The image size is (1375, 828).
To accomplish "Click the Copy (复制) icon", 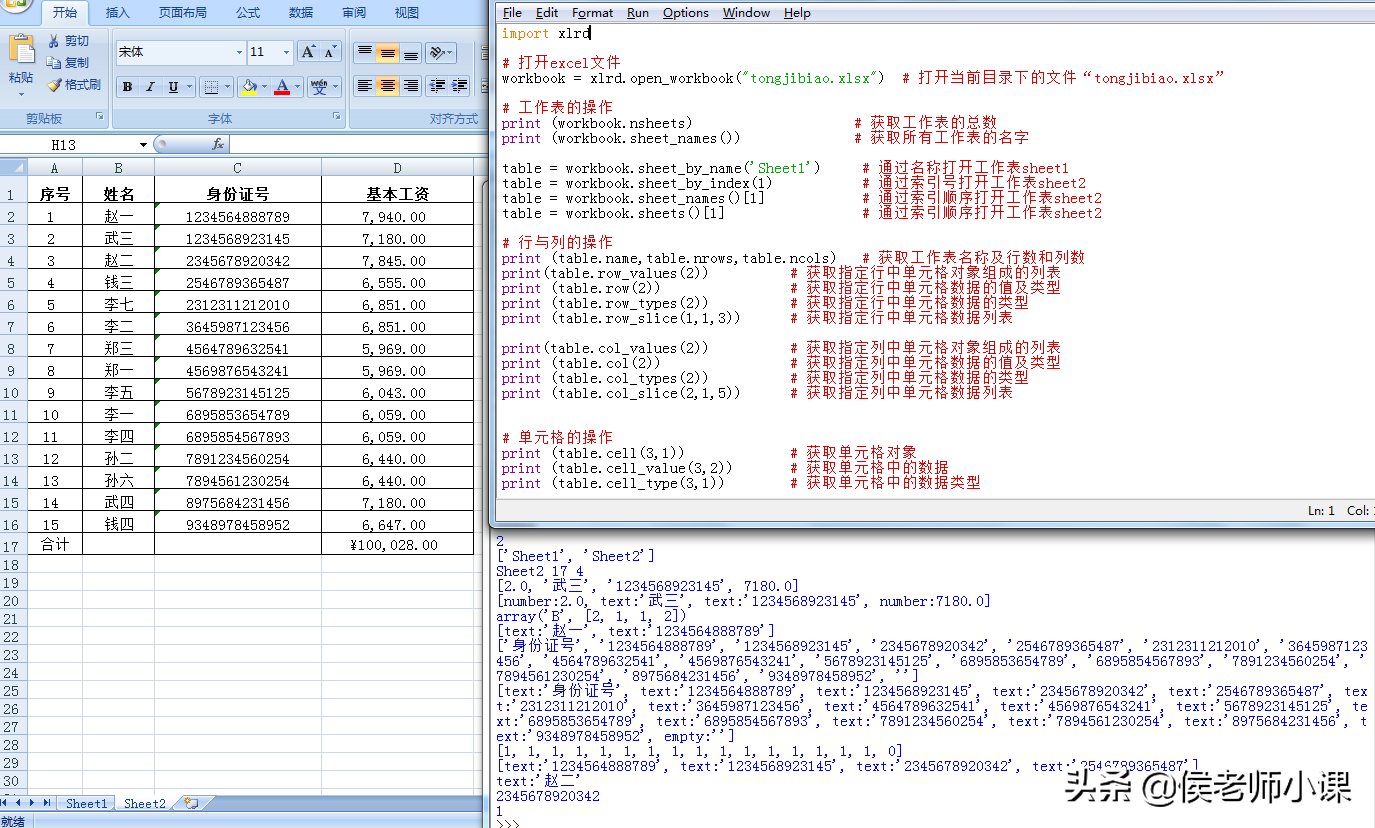I will point(54,63).
